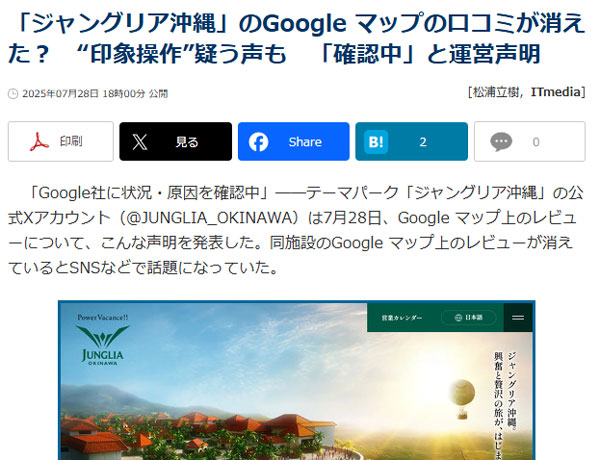Click the PDF print icon

[x=39, y=142]
